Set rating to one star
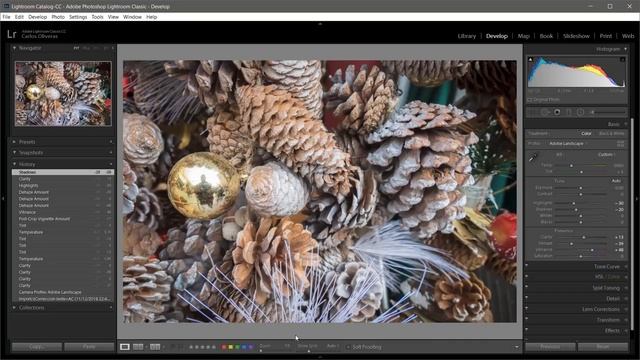This screenshot has height=360, width=640. 191,347
